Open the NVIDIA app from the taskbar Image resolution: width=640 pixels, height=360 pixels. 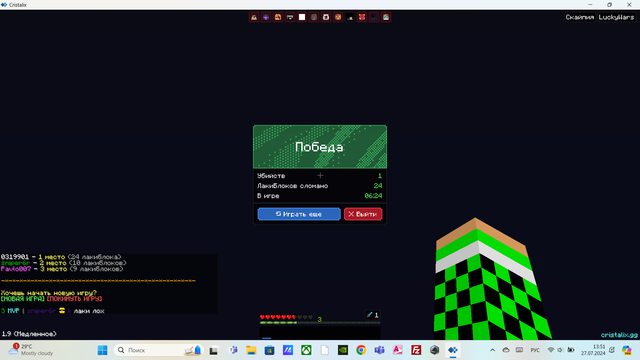pyautogui.click(x=343, y=350)
